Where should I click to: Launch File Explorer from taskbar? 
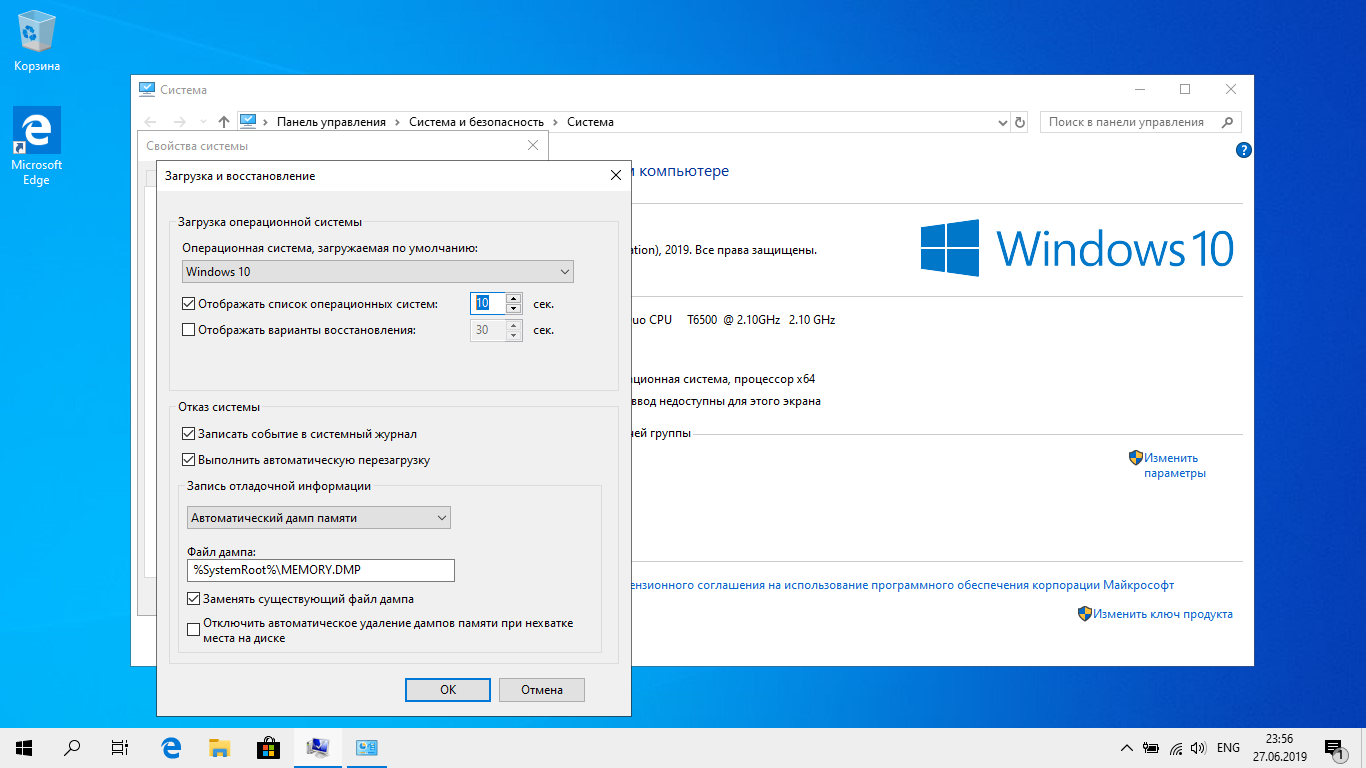219,747
